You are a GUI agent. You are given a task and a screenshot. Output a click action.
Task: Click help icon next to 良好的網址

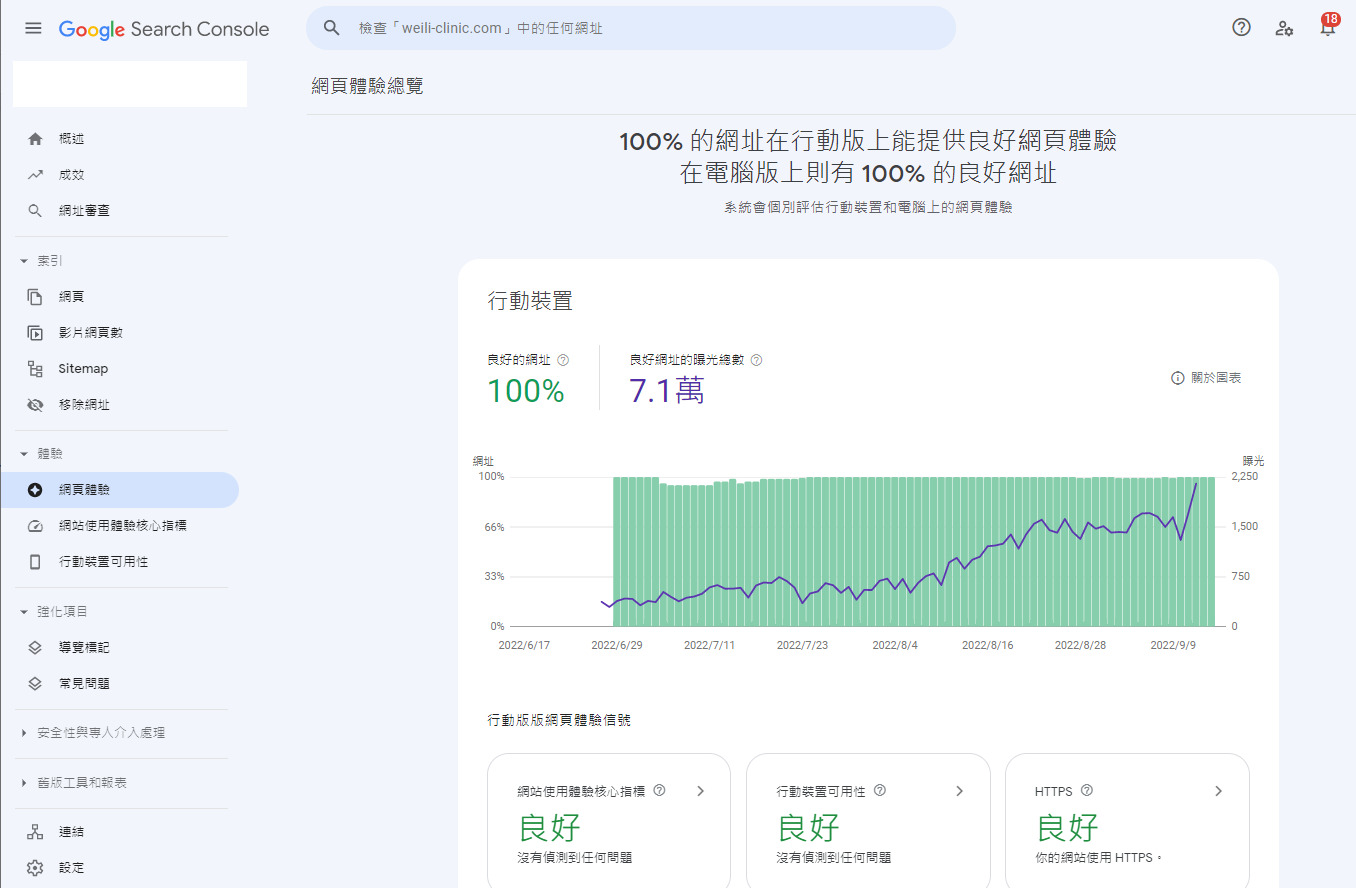(x=563, y=360)
